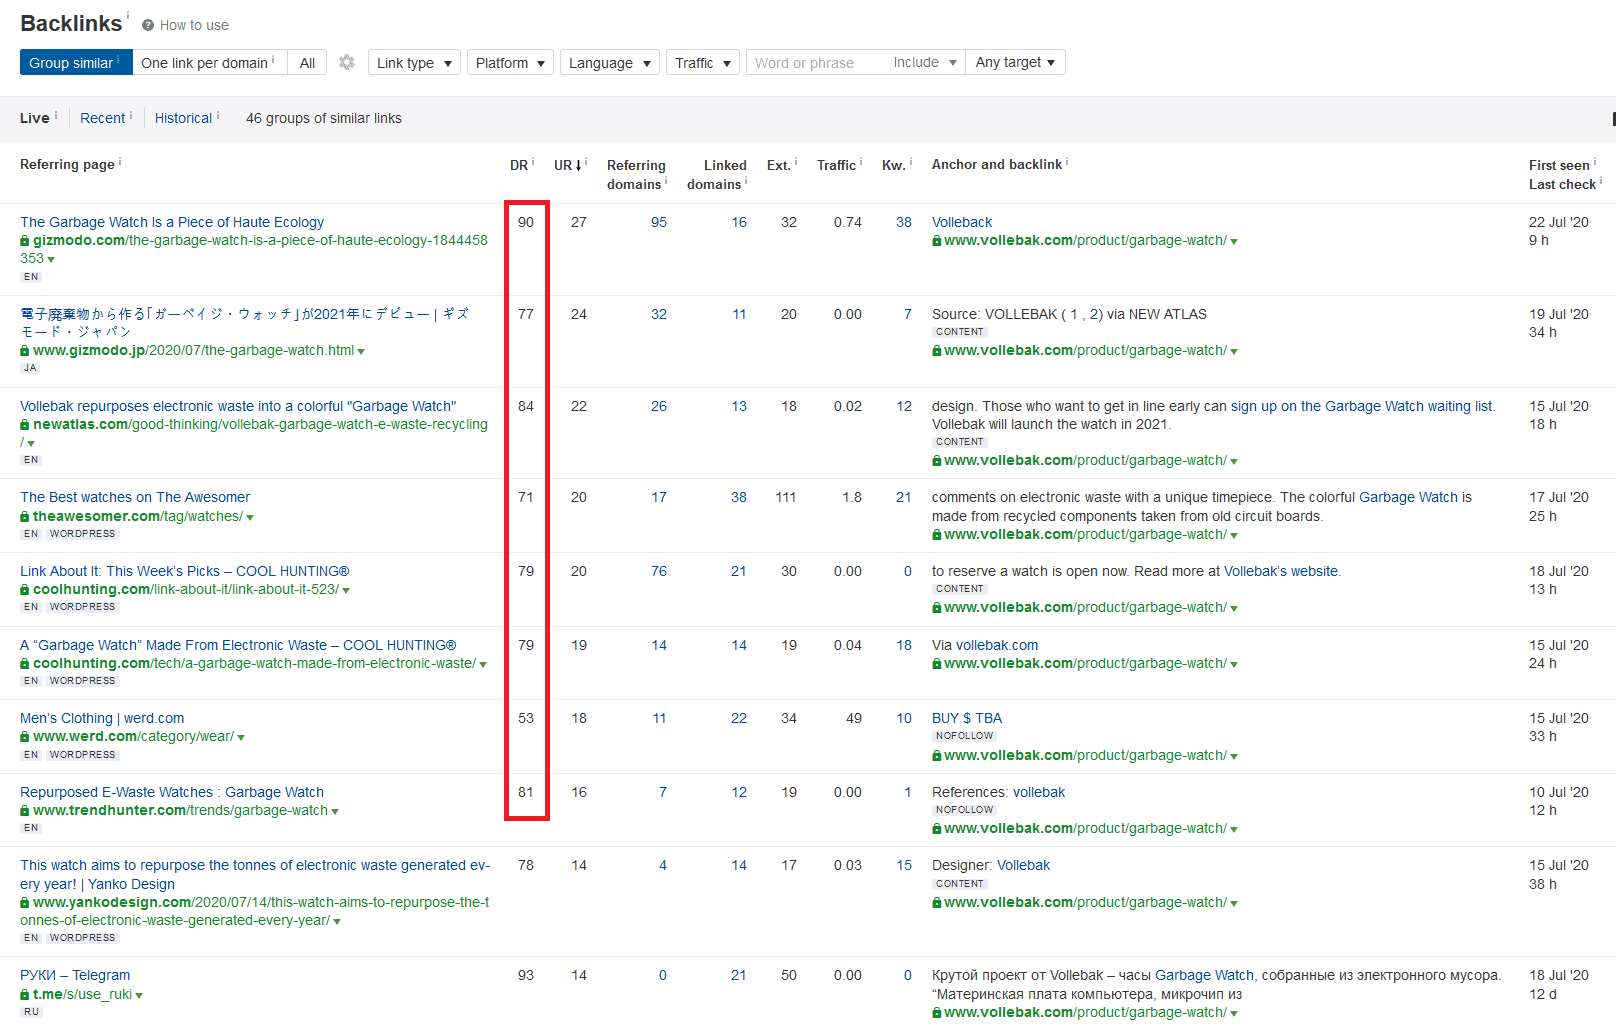Open the Include filter dropdown
The height and width of the screenshot is (1028, 1616).
925,62
